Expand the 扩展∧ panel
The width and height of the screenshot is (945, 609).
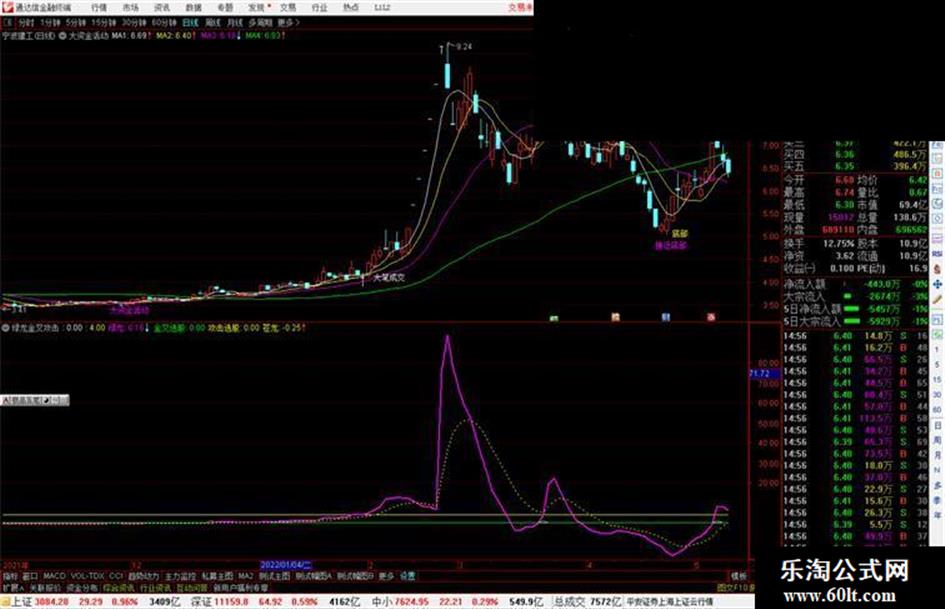(12, 587)
